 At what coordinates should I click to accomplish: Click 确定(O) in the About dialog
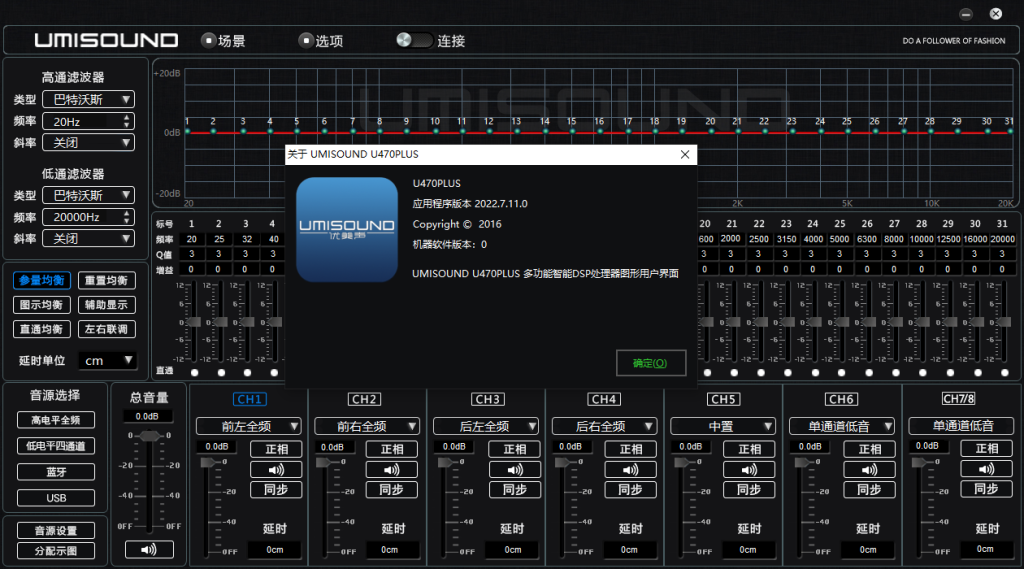pos(650,363)
